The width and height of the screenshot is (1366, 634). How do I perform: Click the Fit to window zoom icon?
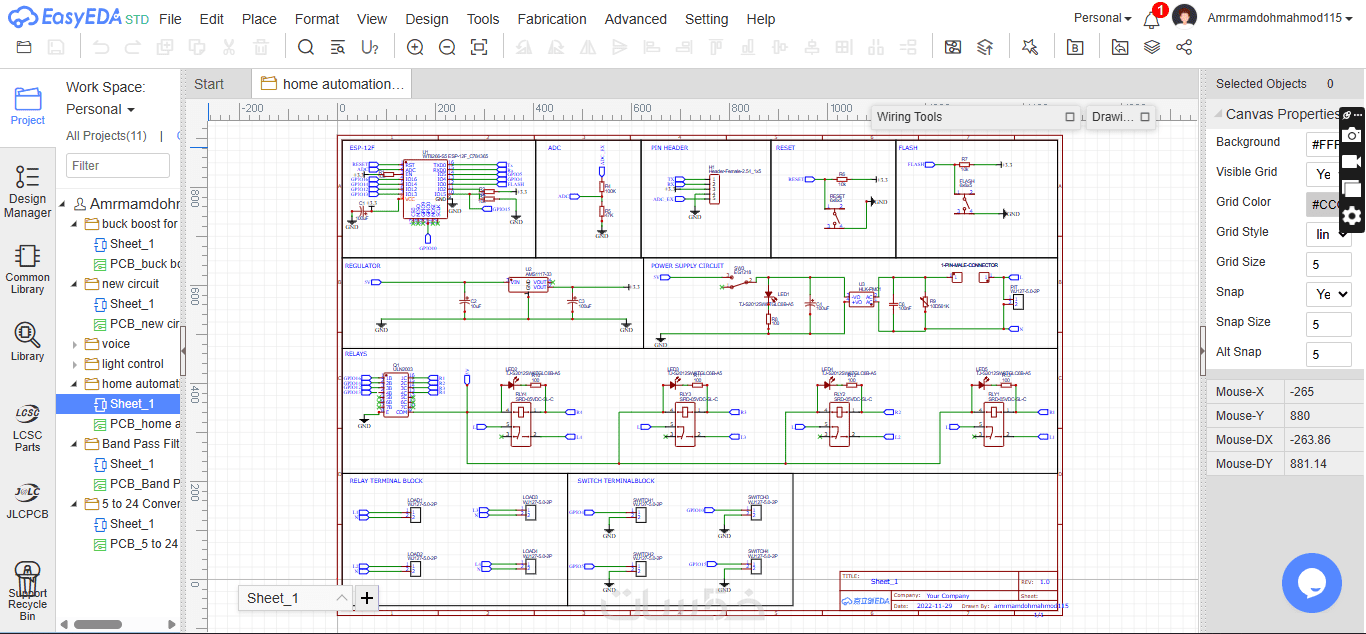pos(479,47)
